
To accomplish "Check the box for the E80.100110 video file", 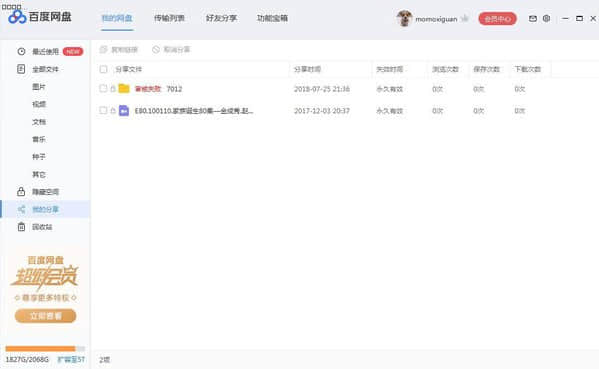I will [x=103, y=110].
